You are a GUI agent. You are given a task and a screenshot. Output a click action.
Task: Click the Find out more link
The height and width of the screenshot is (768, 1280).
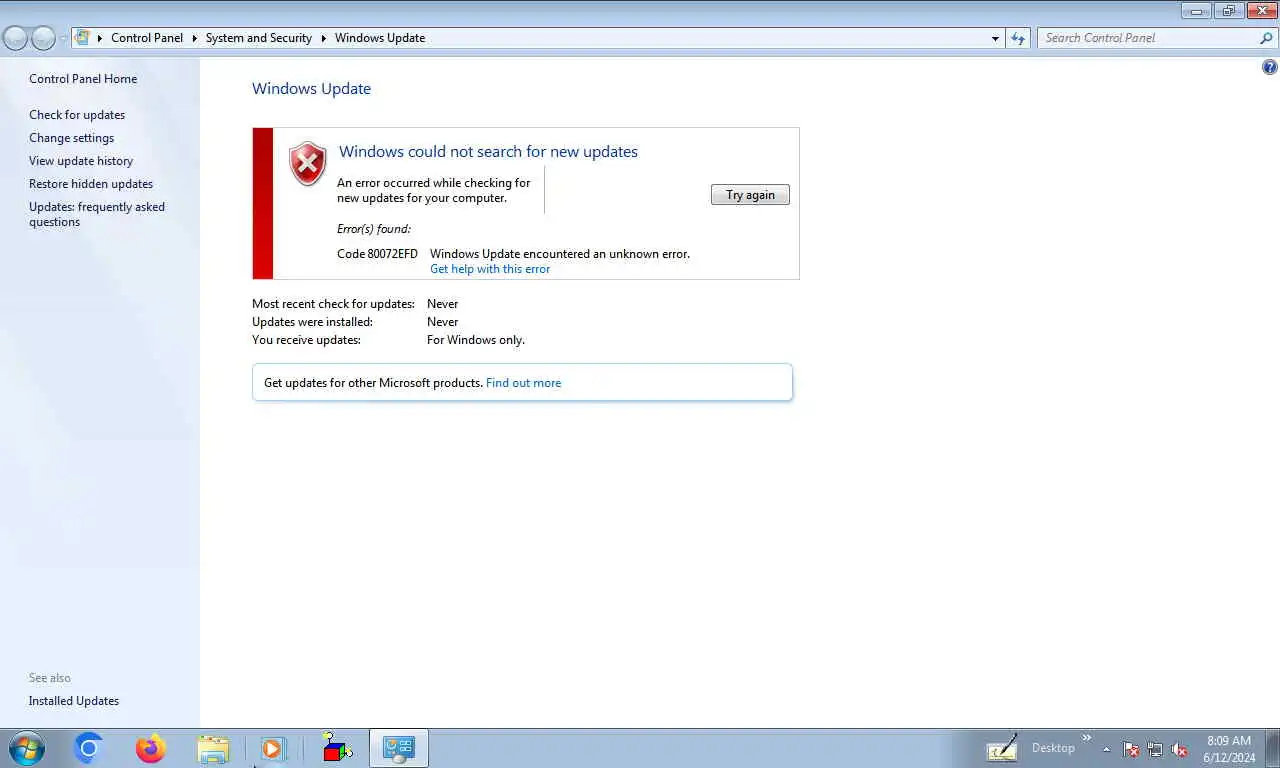point(523,383)
